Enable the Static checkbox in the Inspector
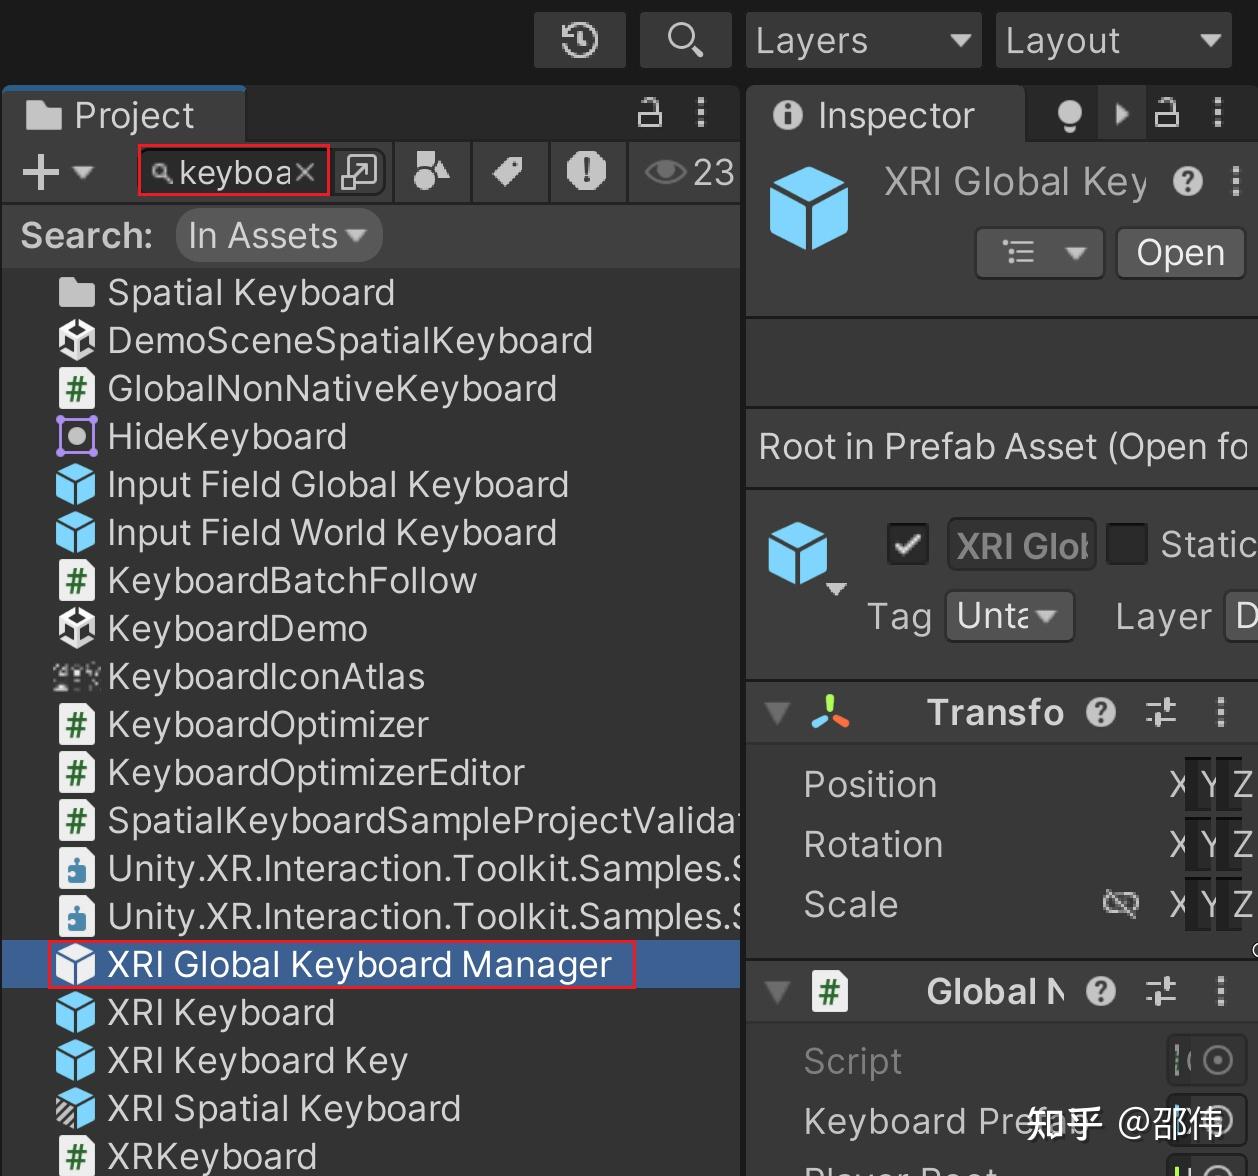This screenshot has width=1258, height=1176. click(1127, 544)
